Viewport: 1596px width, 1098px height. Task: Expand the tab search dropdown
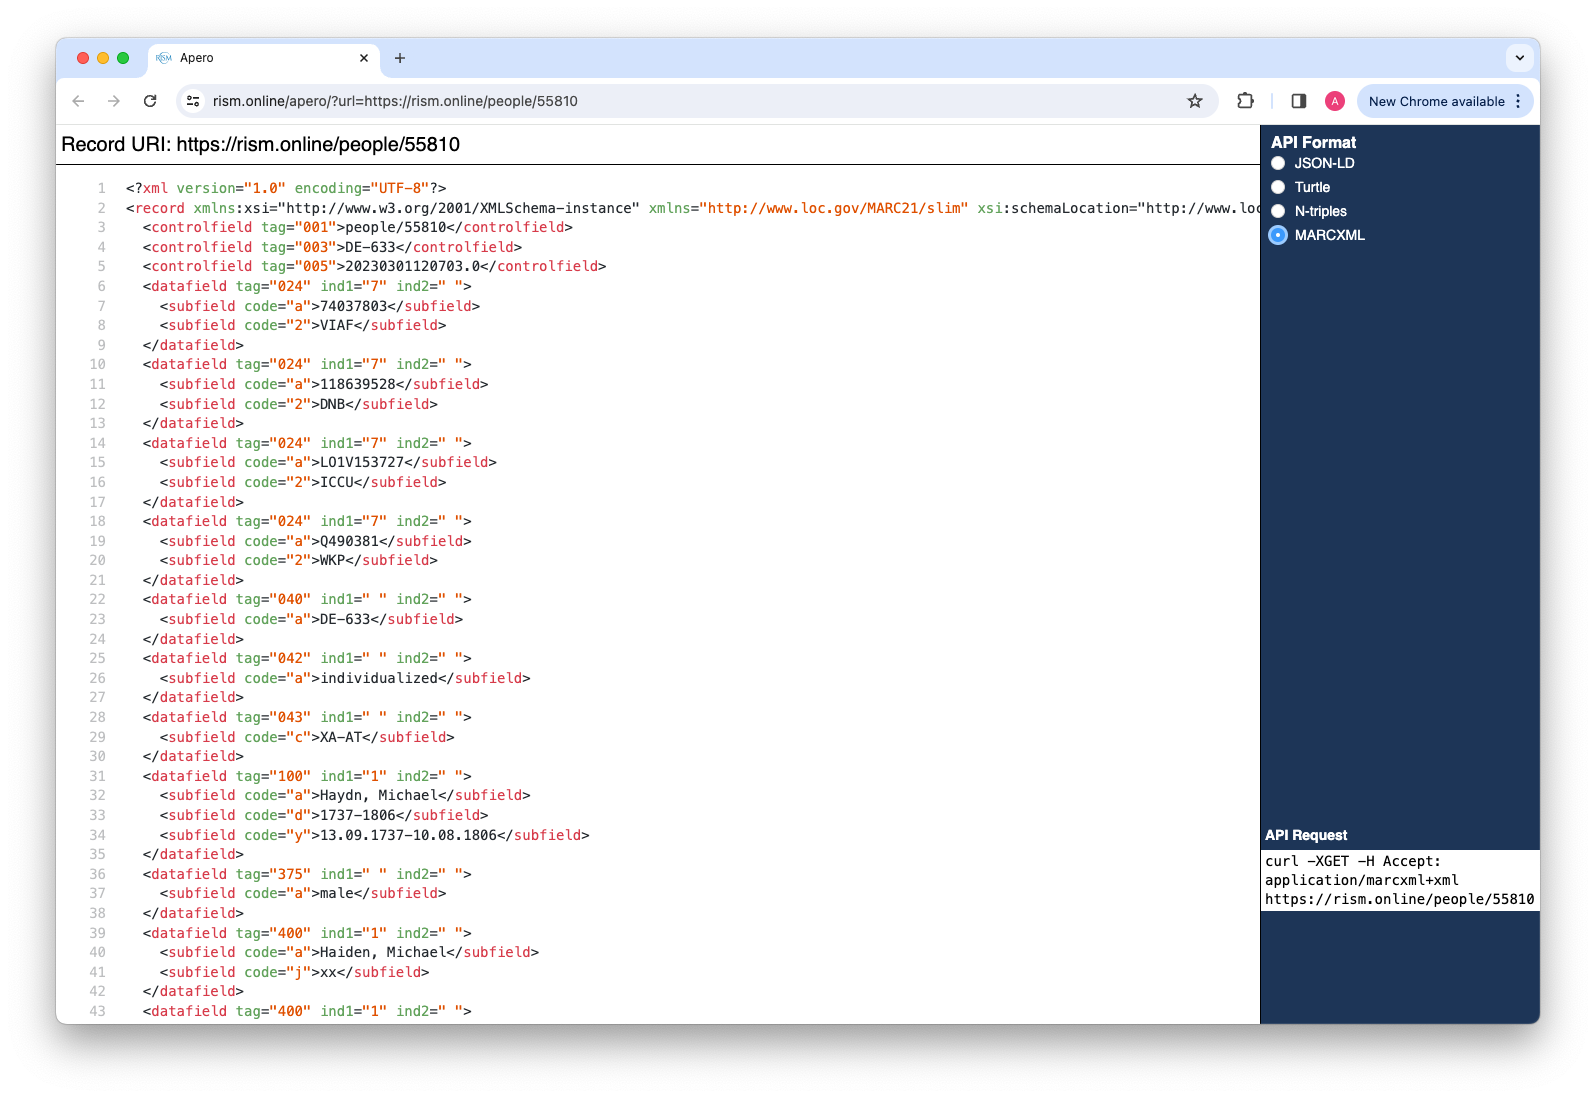coord(1520,58)
